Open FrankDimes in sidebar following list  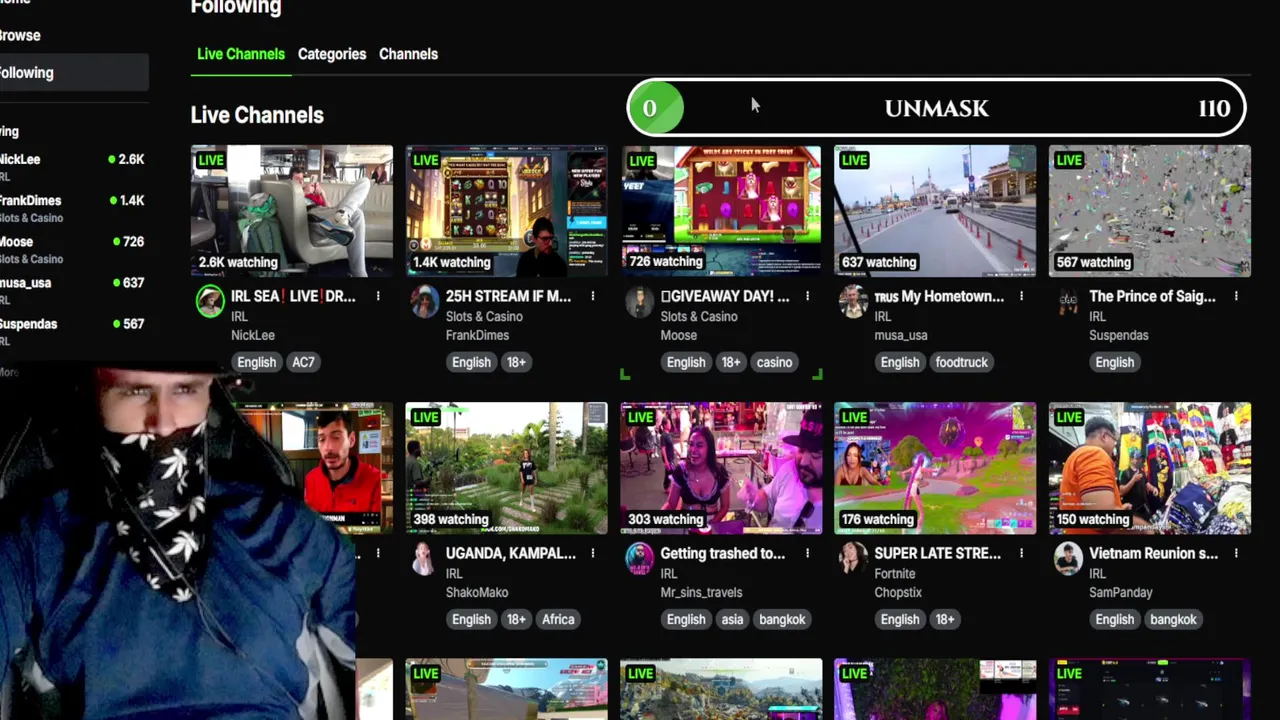pos(72,208)
